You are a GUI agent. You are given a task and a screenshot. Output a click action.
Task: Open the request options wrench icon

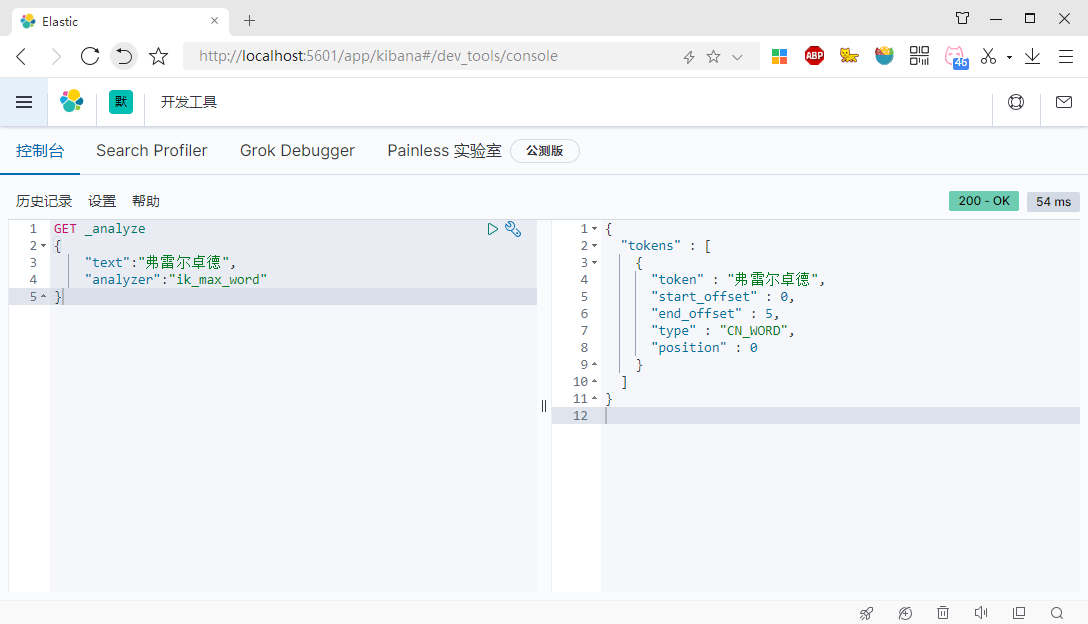(x=513, y=228)
